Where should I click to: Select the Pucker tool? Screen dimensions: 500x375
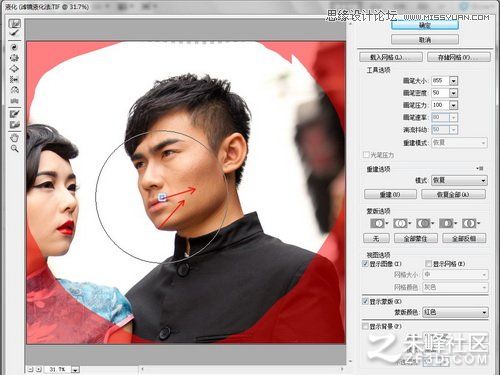14,58
